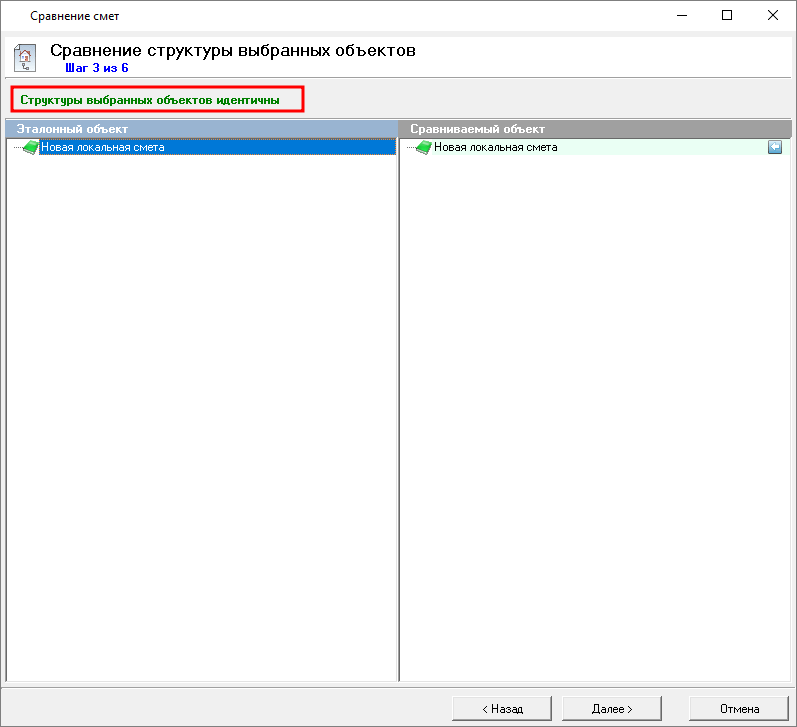Click the blue arrow icon in compared row

point(775,147)
